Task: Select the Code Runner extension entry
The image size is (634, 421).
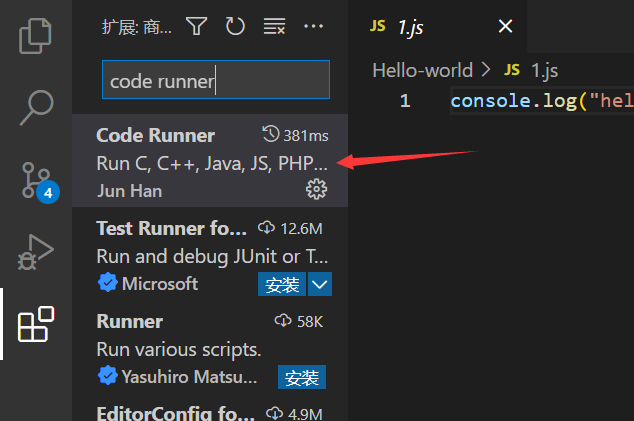Action: coord(210,161)
